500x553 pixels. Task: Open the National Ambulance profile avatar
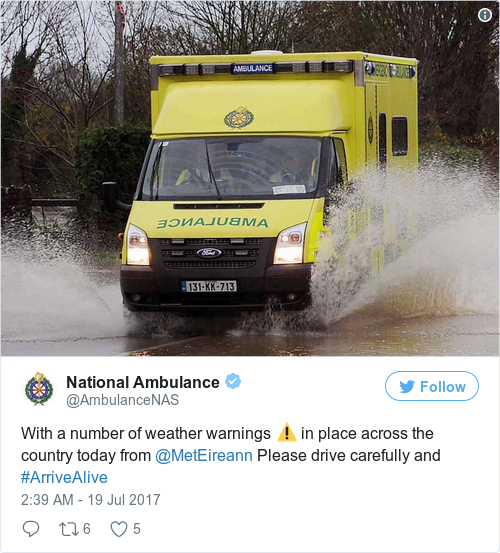coord(39,389)
